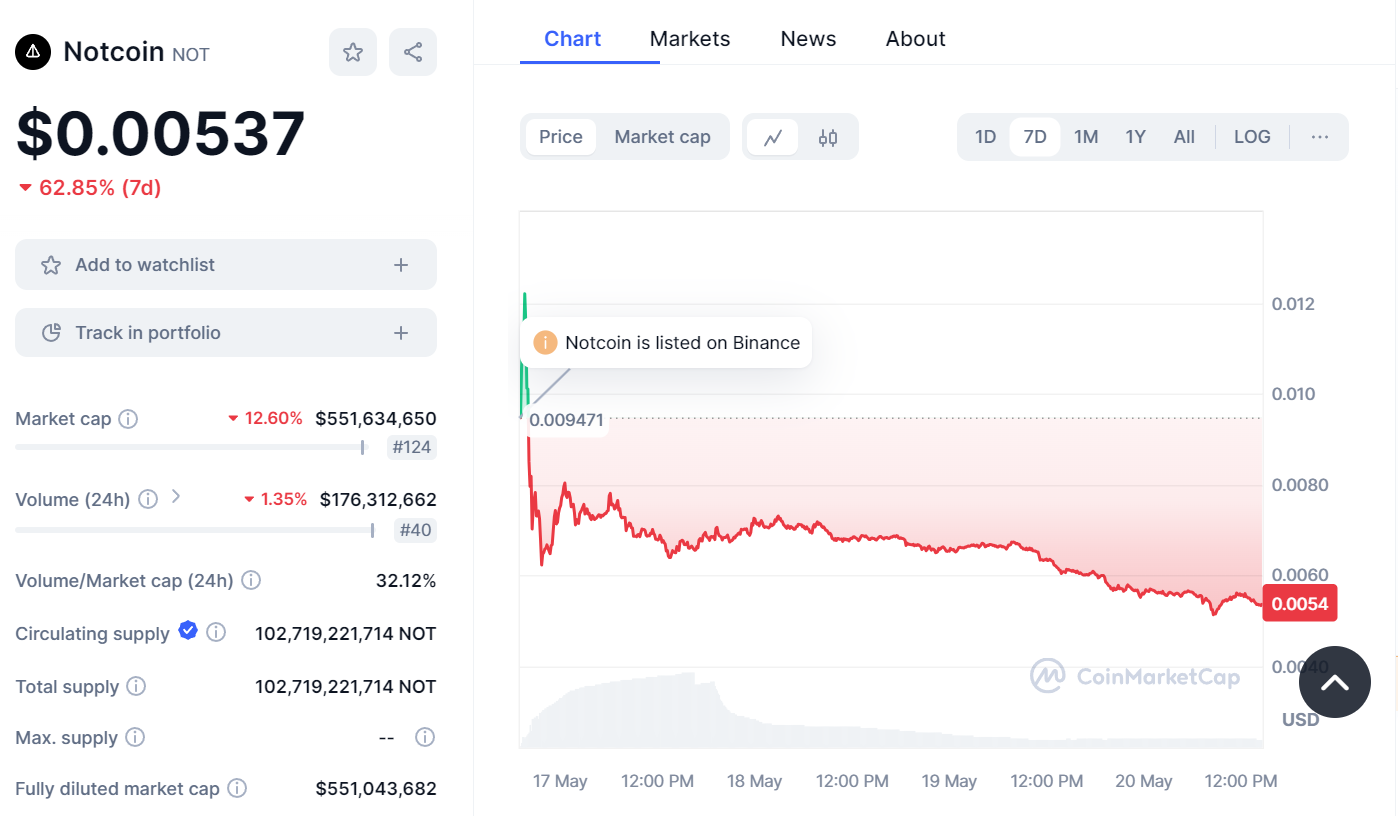Star Notcoin with the favorite icon button

click(353, 52)
